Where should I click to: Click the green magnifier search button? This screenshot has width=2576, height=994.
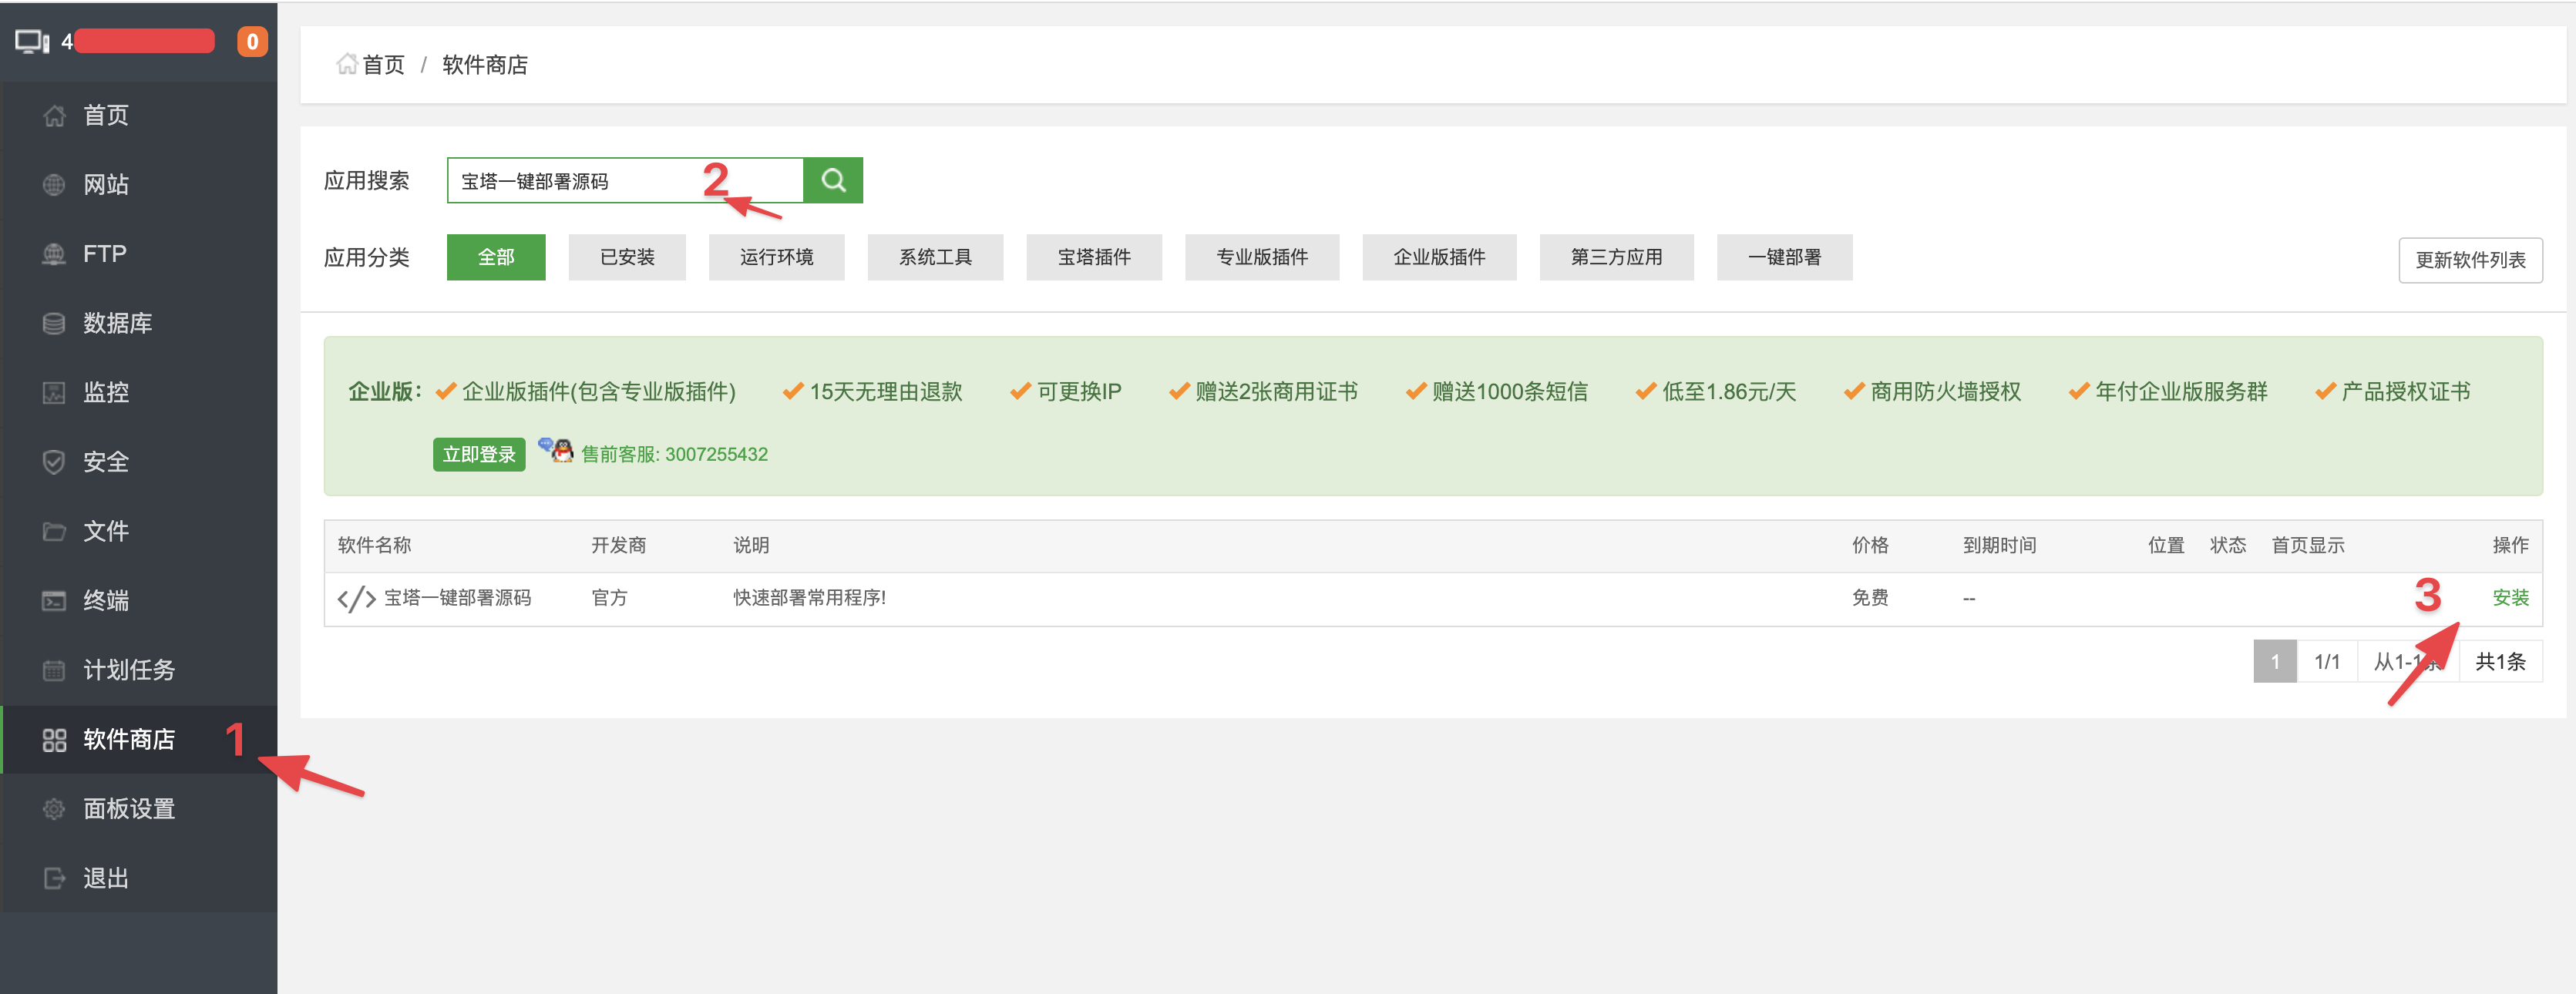point(833,180)
